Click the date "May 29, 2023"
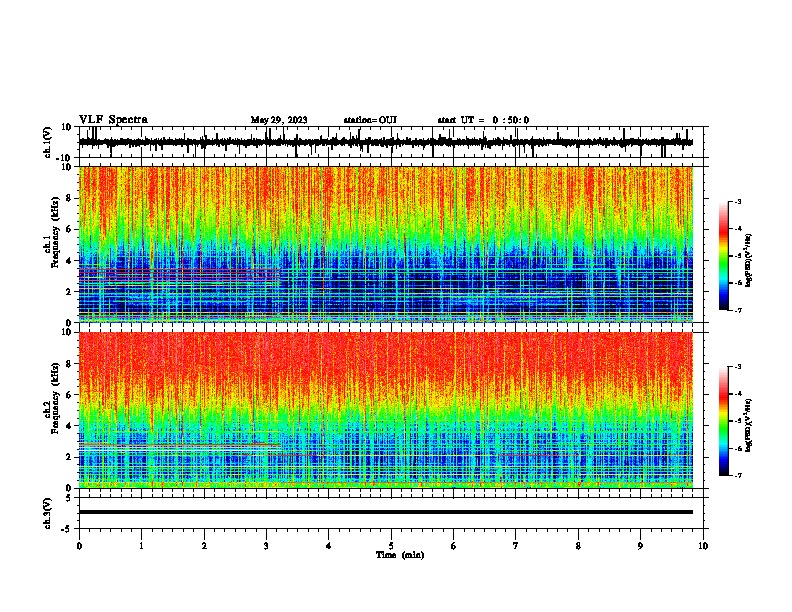792x612 pixels. point(279,120)
